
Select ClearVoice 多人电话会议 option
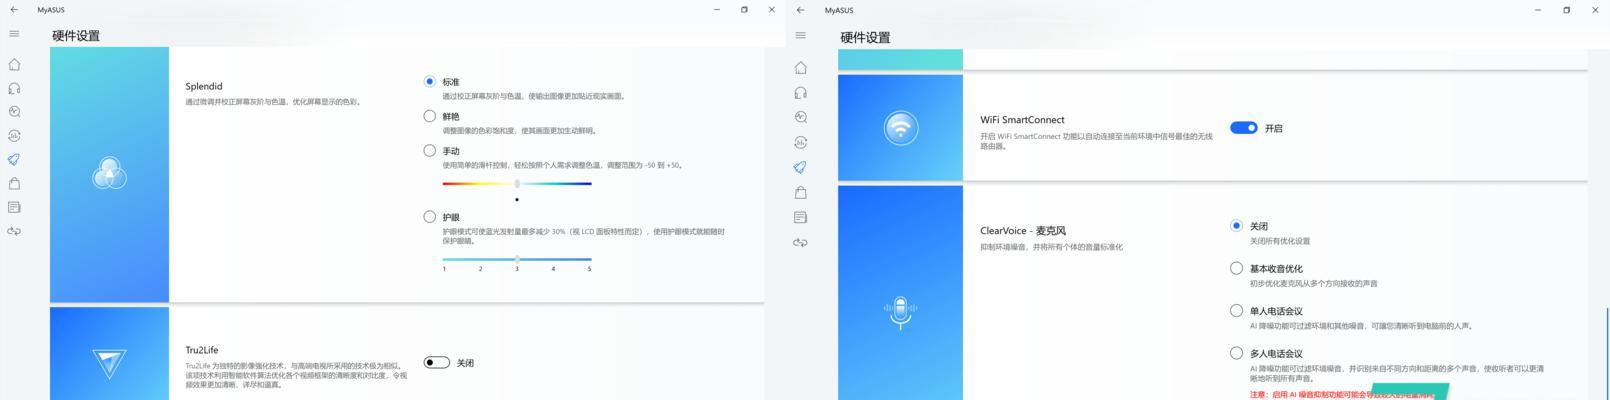point(1236,353)
